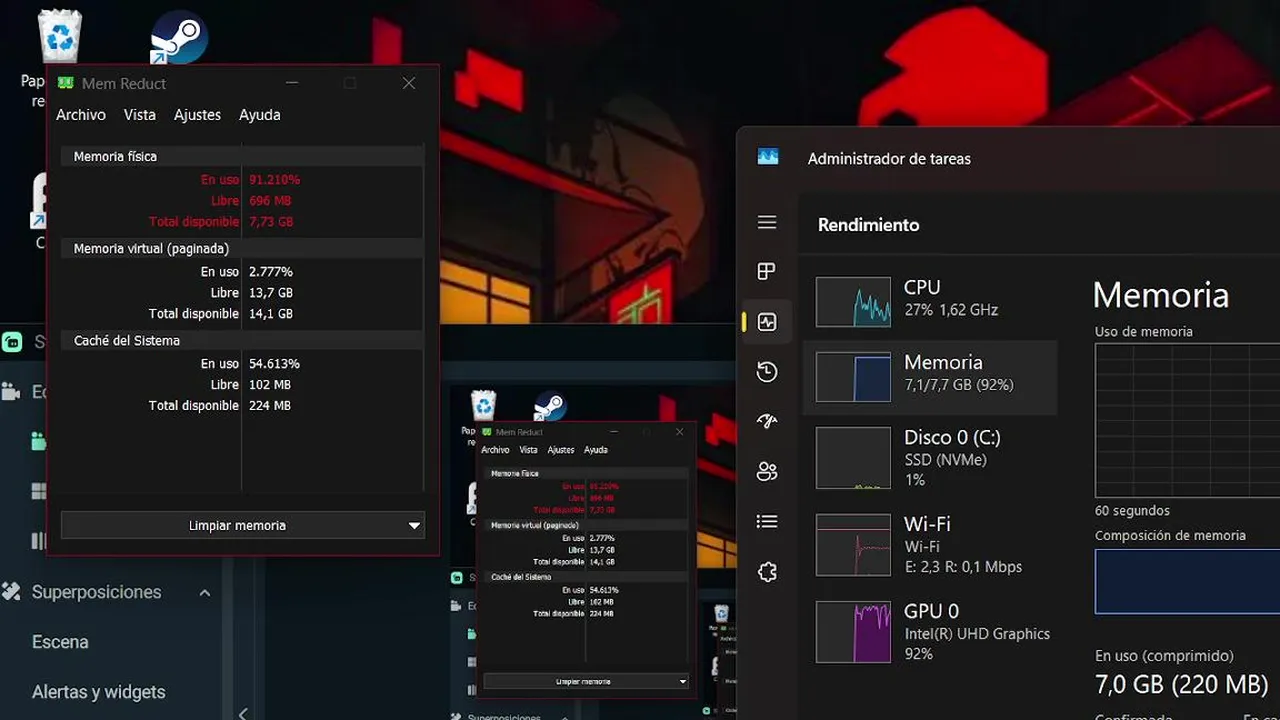Select the virtual memory Libre 13,7 GB value
Viewport: 1280px width, 720px height.
pos(271,293)
